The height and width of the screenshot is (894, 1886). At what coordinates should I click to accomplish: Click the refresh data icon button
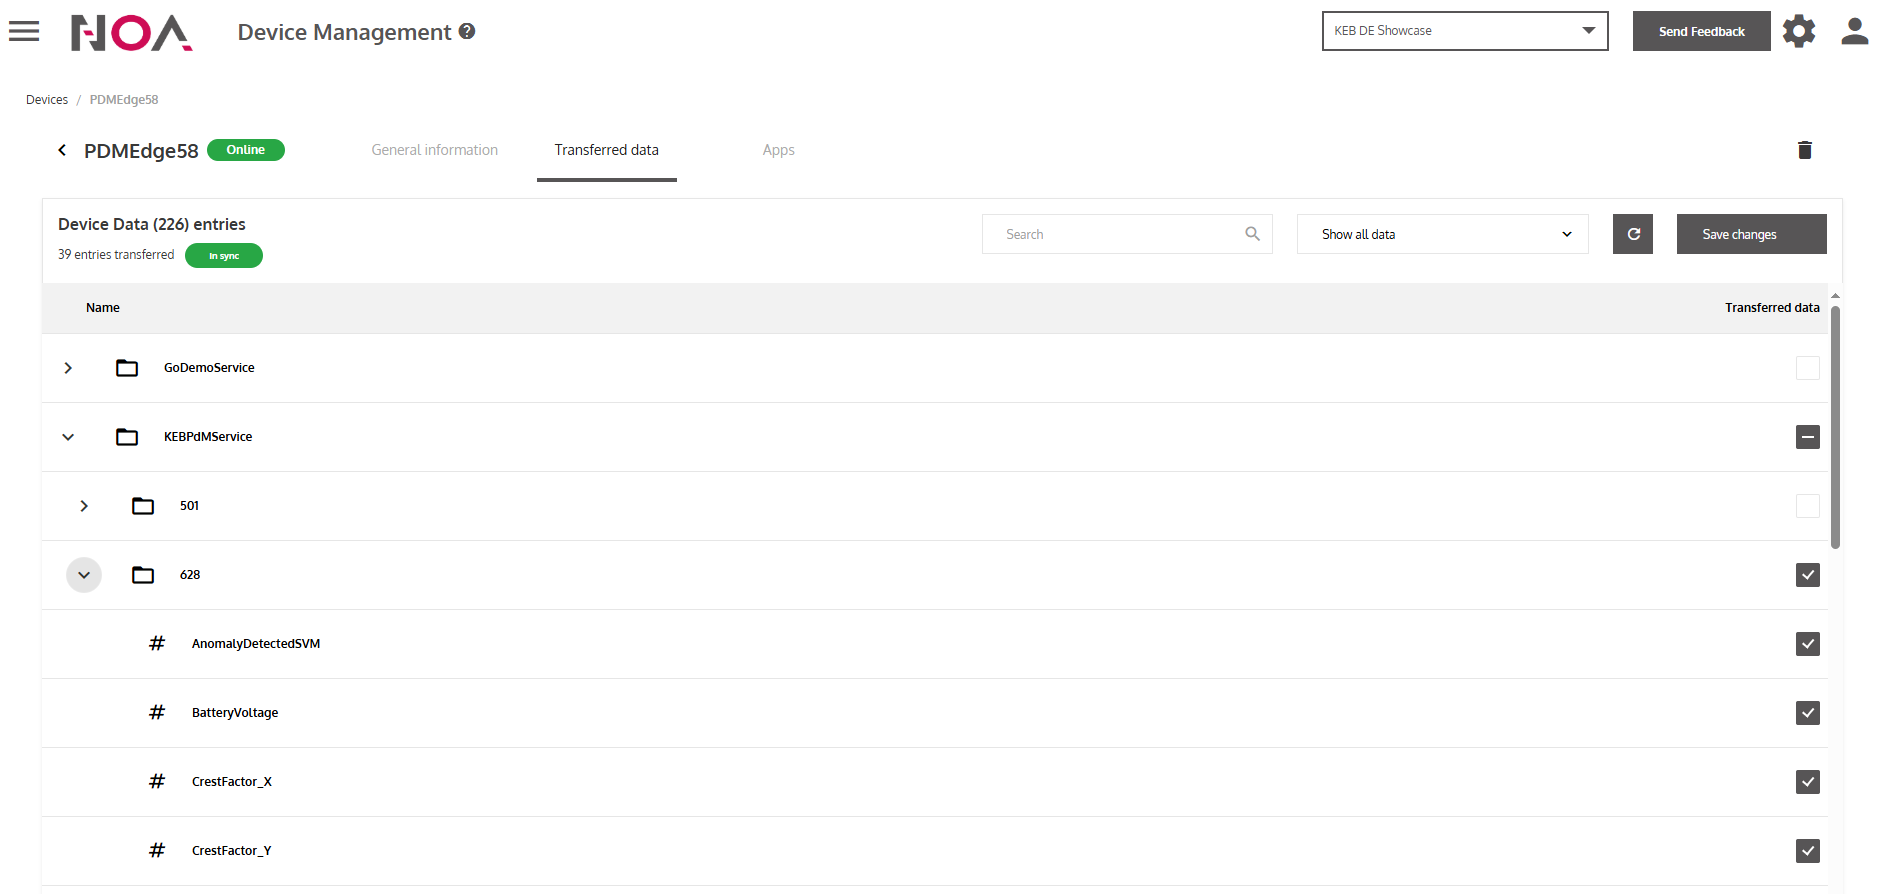click(1632, 234)
